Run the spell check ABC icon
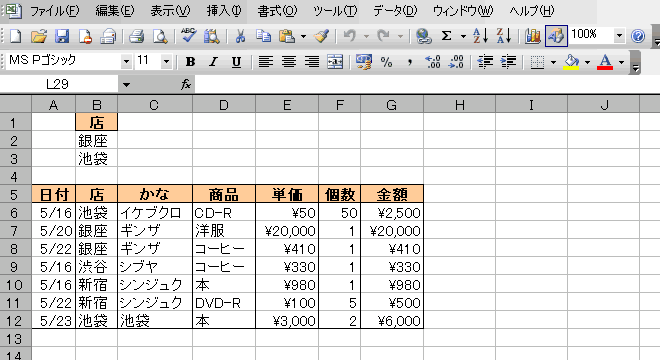 point(188,36)
